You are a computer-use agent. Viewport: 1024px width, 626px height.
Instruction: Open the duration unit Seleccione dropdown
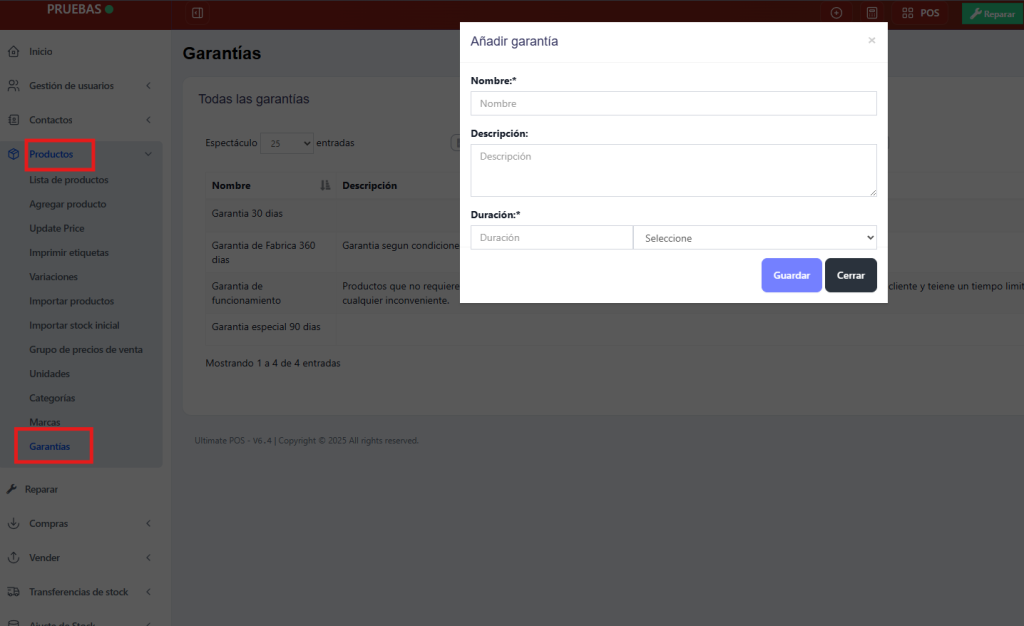755,238
